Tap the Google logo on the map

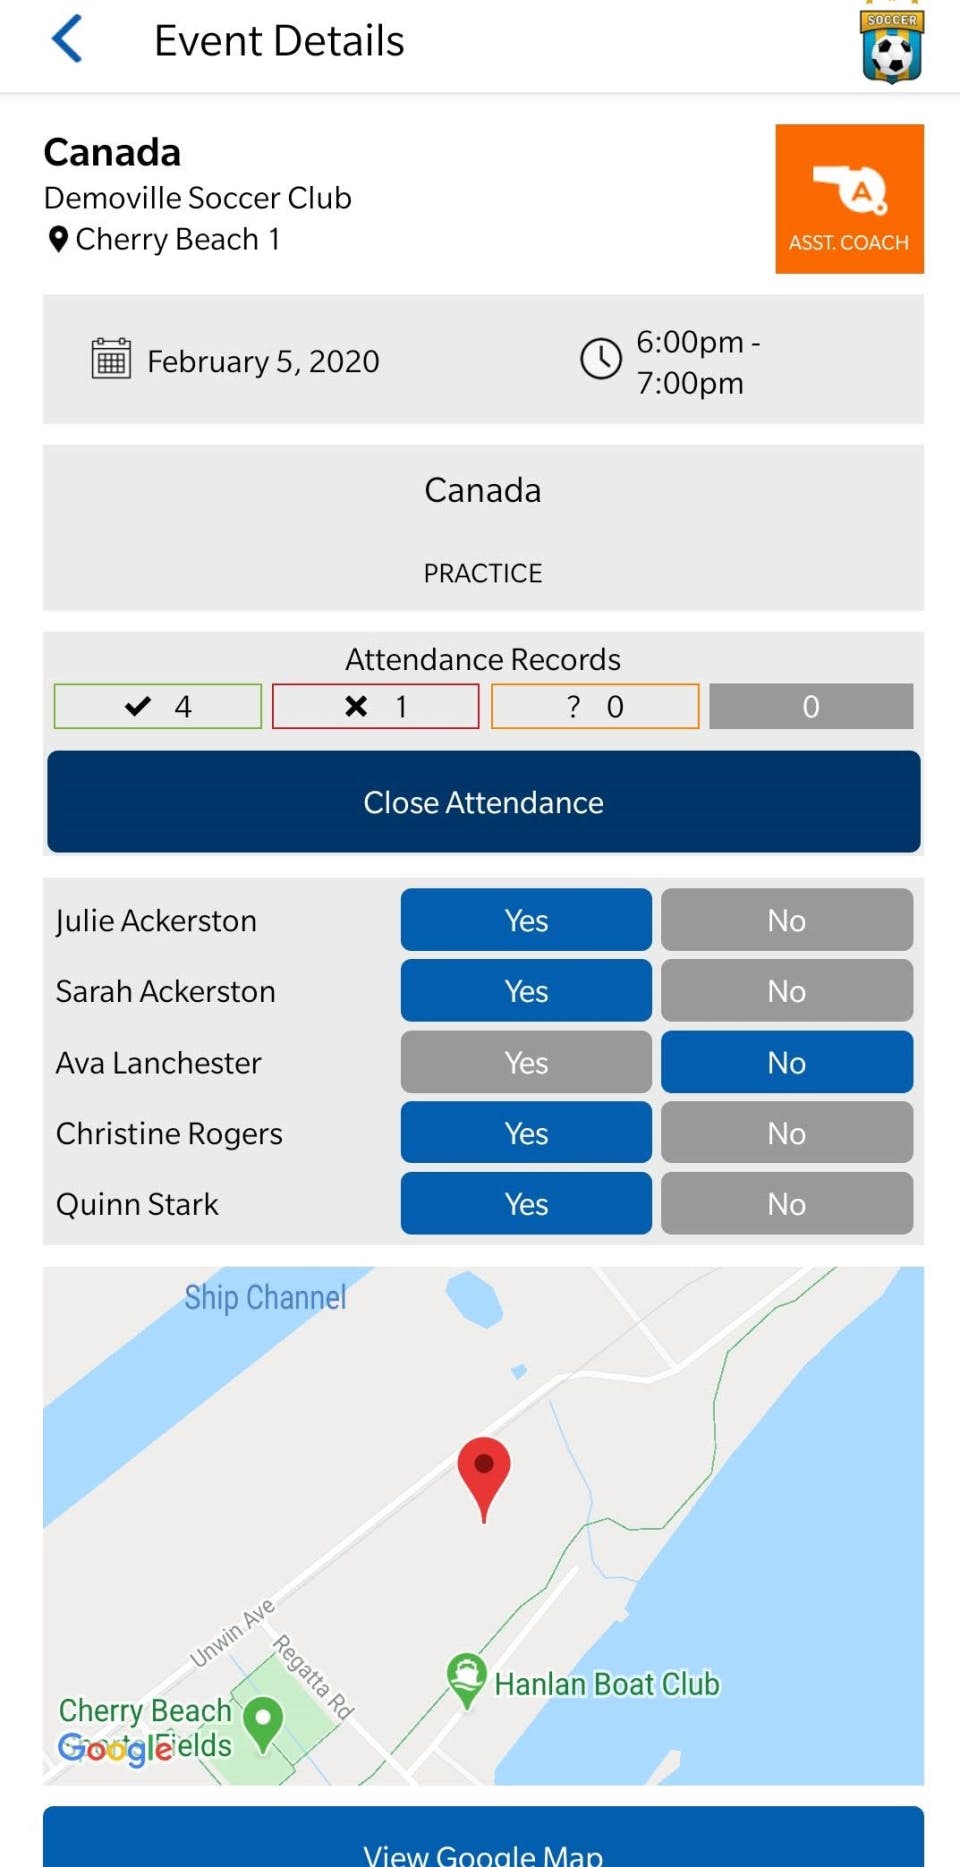click(x=114, y=1749)
